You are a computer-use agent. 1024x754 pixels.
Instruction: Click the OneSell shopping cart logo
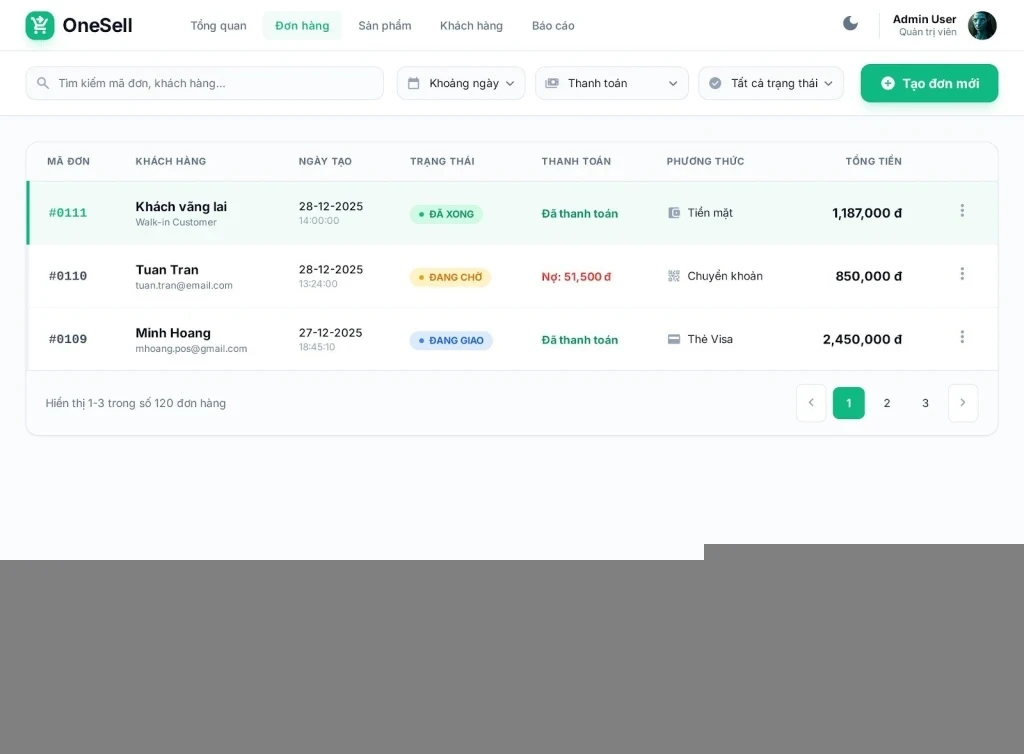[x=40, y=26]
